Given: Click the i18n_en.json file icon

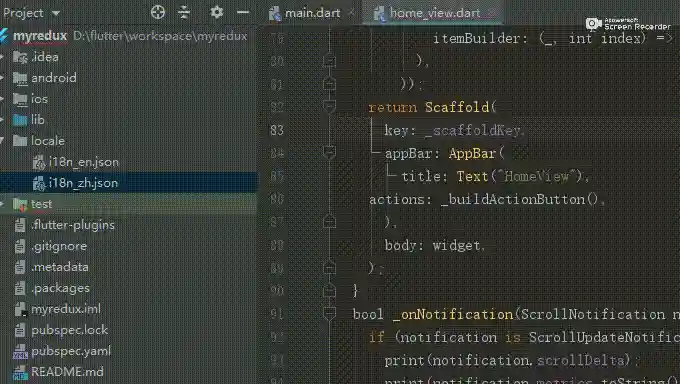Looking at the screenshot, I should (39, 162).
